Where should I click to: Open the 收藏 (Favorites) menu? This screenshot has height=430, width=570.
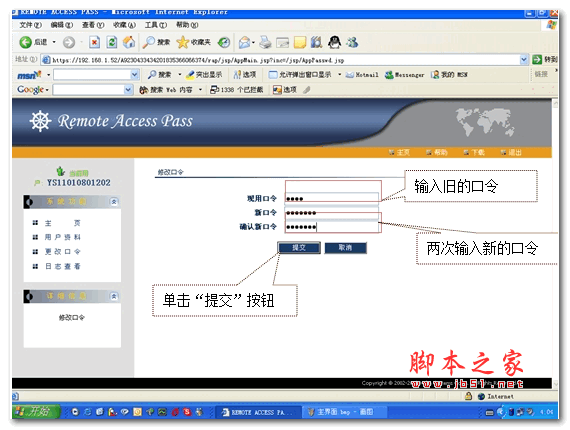(x=124, y=25)
